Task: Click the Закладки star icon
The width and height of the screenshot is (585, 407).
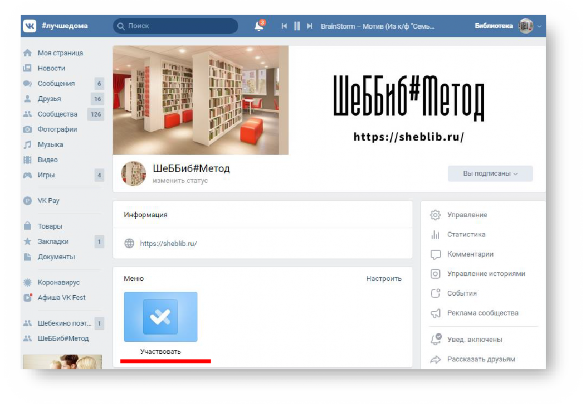Action: pyautogui.click(x=27, y=241)
